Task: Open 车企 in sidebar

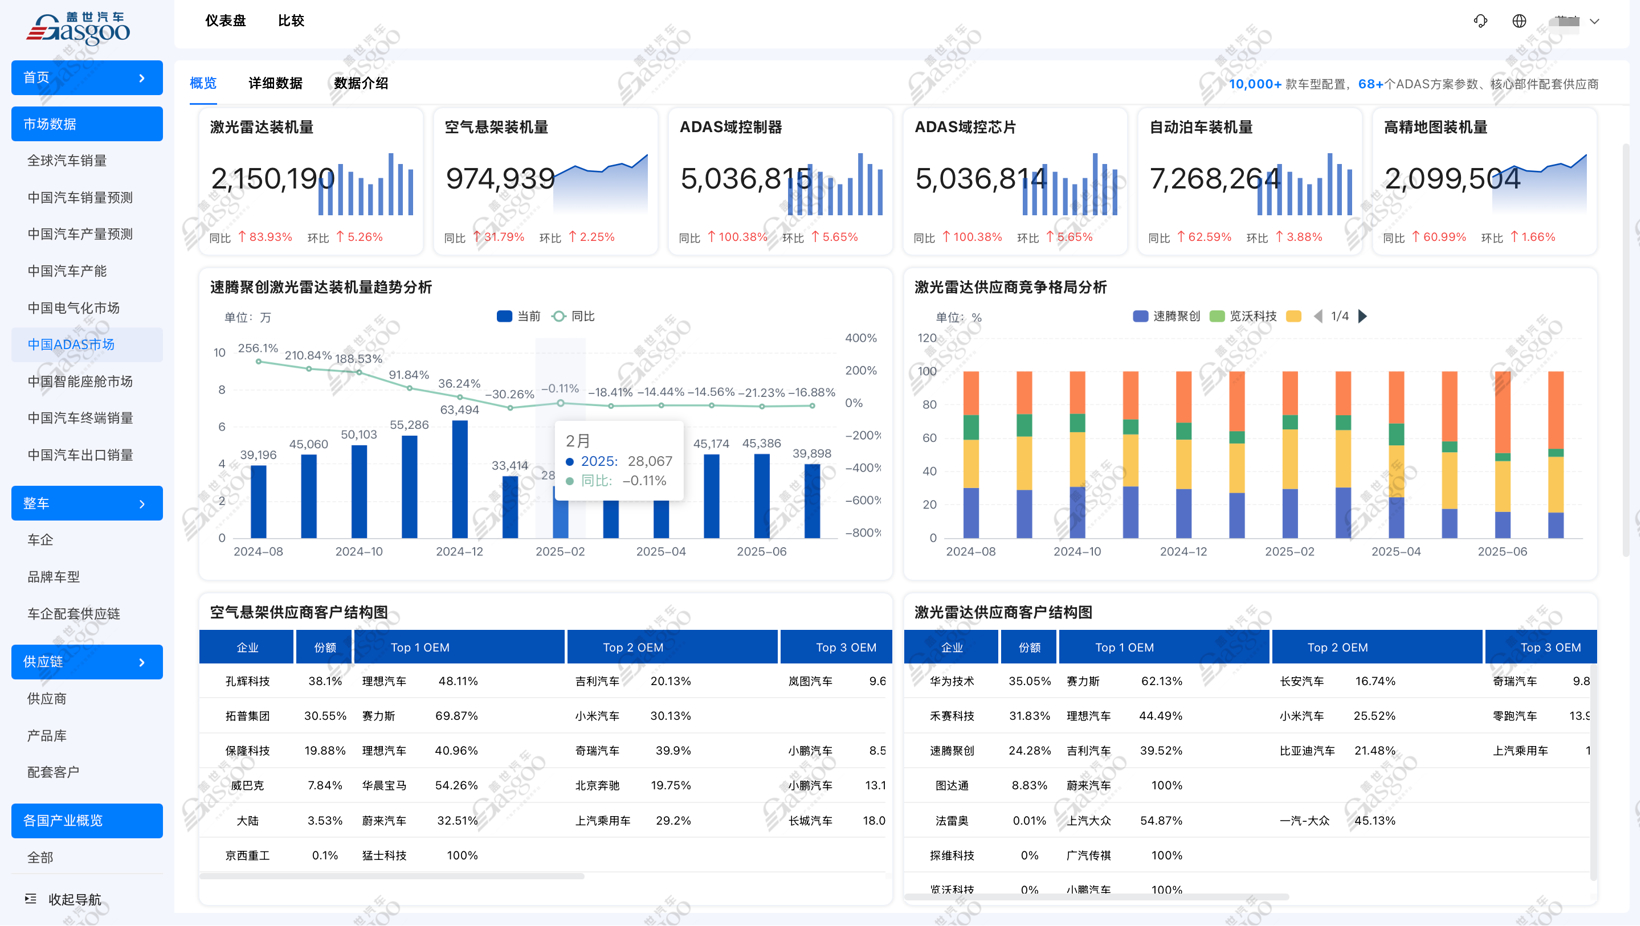Action: tap(40, 540)
